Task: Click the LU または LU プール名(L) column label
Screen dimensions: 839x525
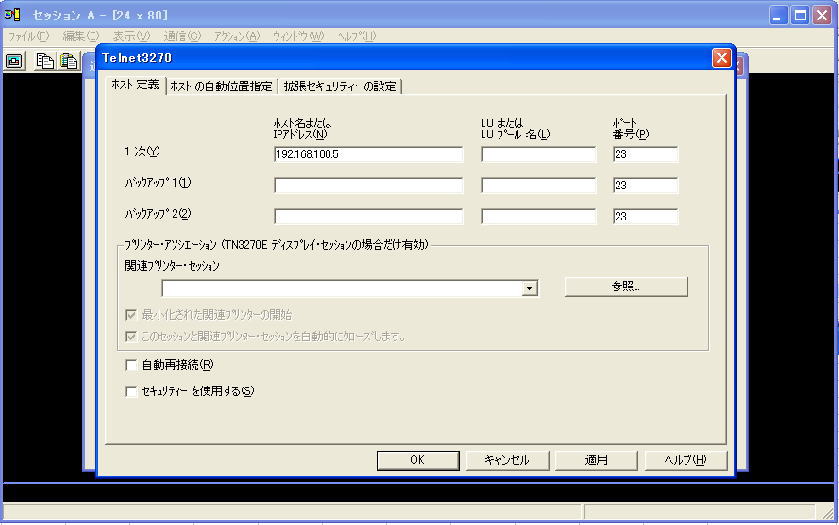Action: click(515, 128)
